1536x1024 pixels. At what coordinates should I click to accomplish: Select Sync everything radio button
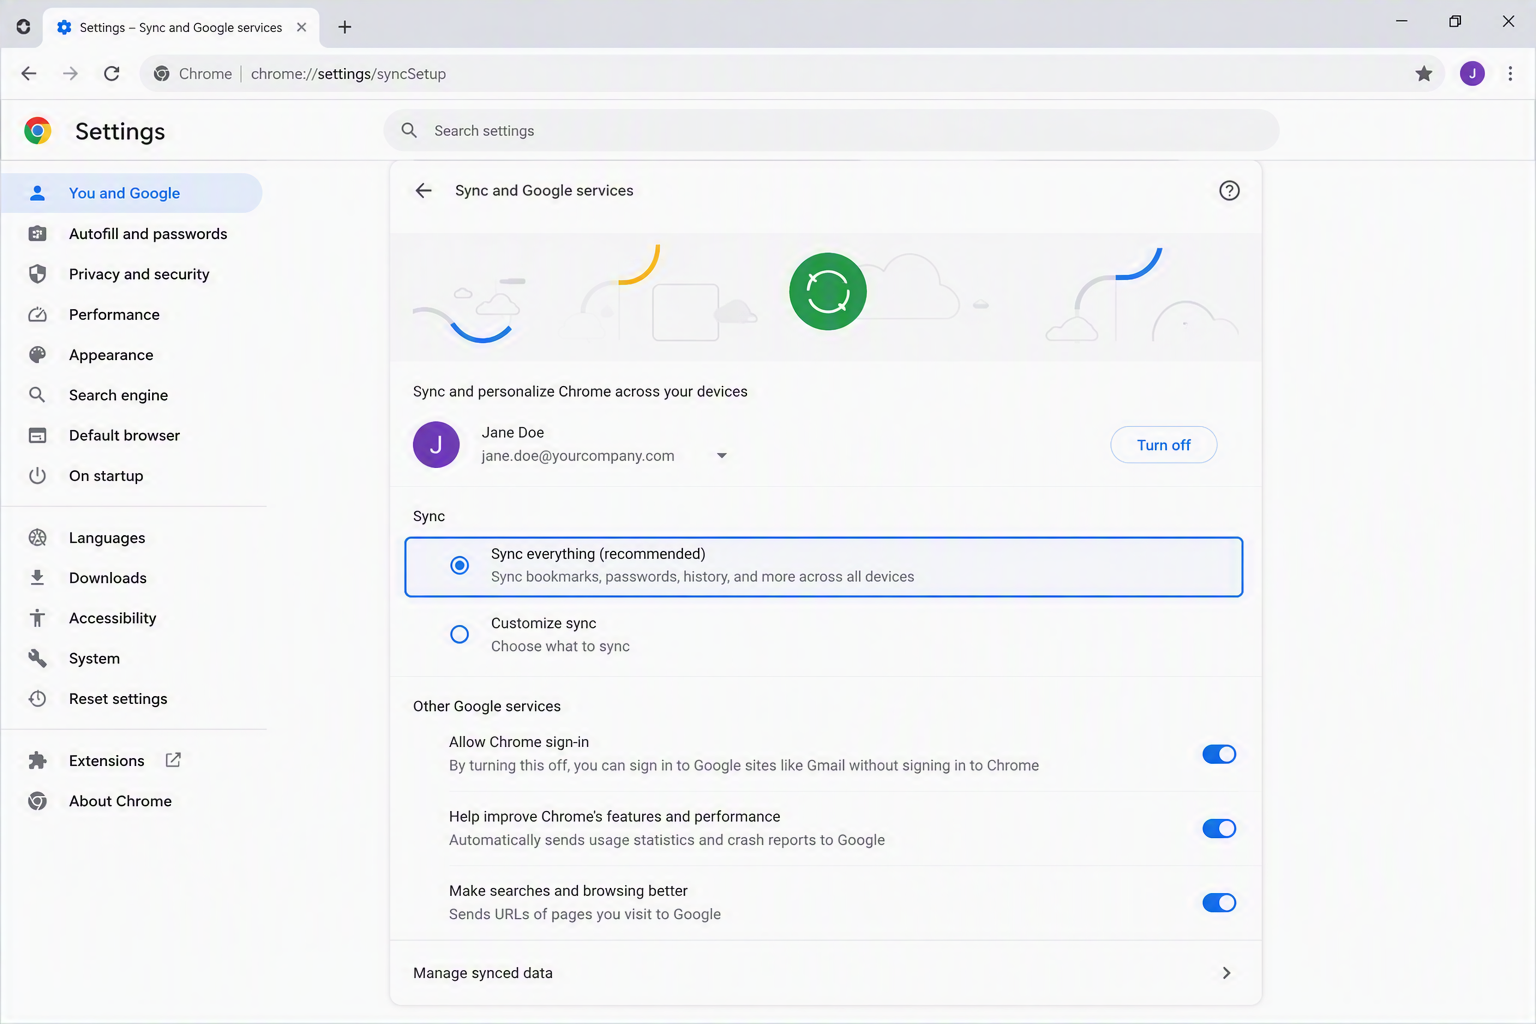coord(459,565)
